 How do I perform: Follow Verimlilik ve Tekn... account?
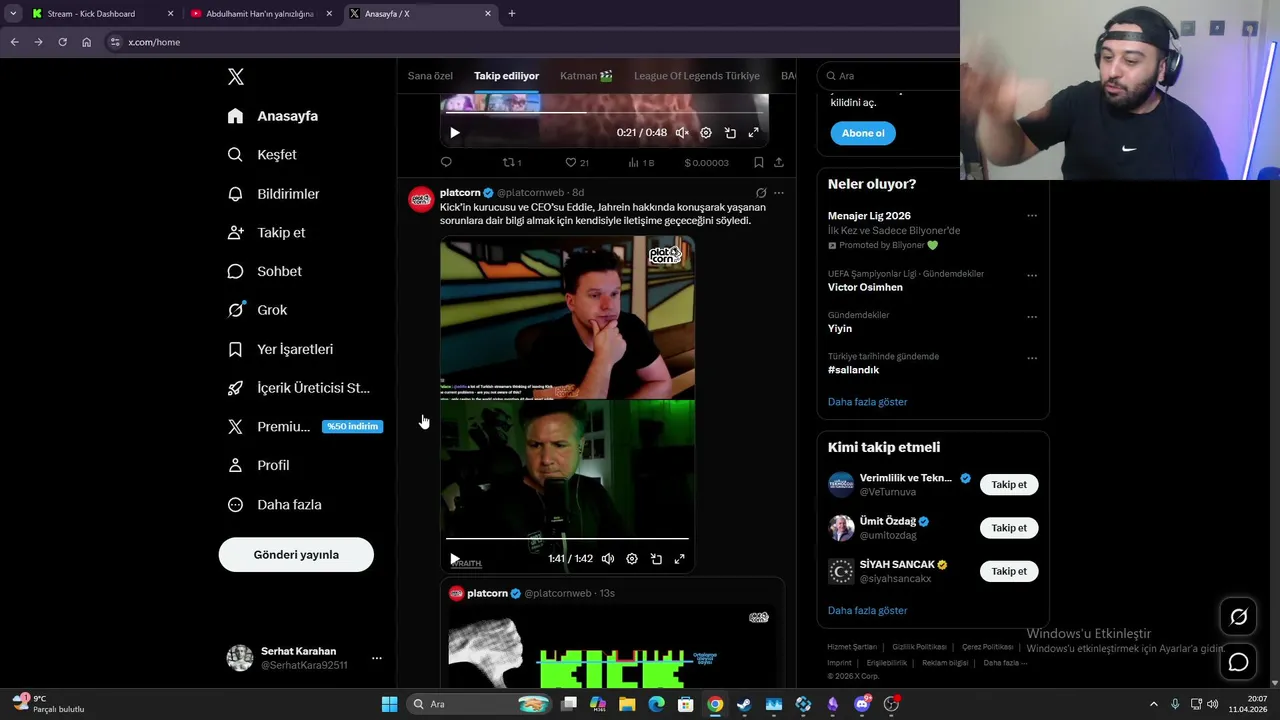pos(1009,485)
